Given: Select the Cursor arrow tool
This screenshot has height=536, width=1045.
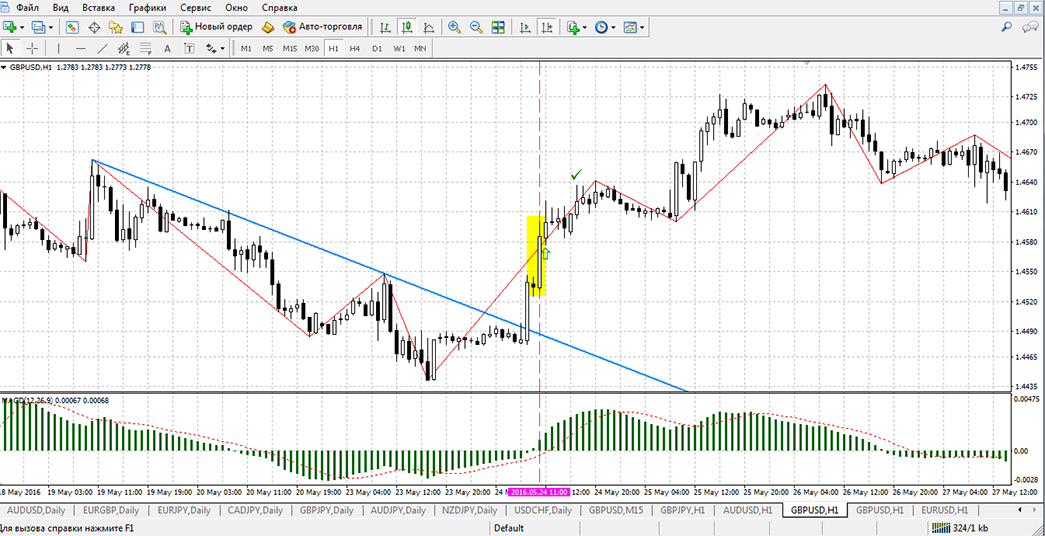Looking at the screenshot, I should [10, 49].
